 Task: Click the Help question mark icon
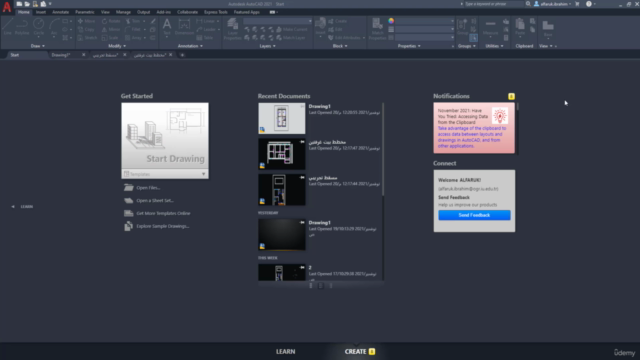[589, 4]
